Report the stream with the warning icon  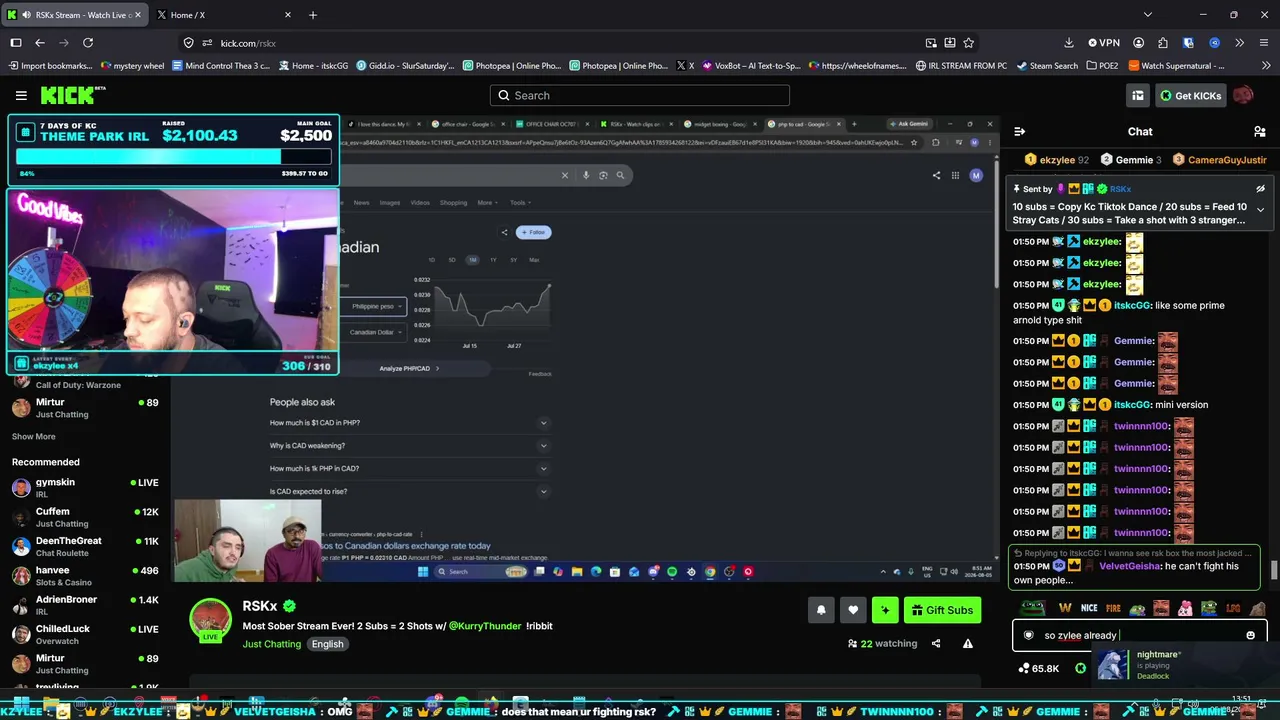click(x=968, y=644)
